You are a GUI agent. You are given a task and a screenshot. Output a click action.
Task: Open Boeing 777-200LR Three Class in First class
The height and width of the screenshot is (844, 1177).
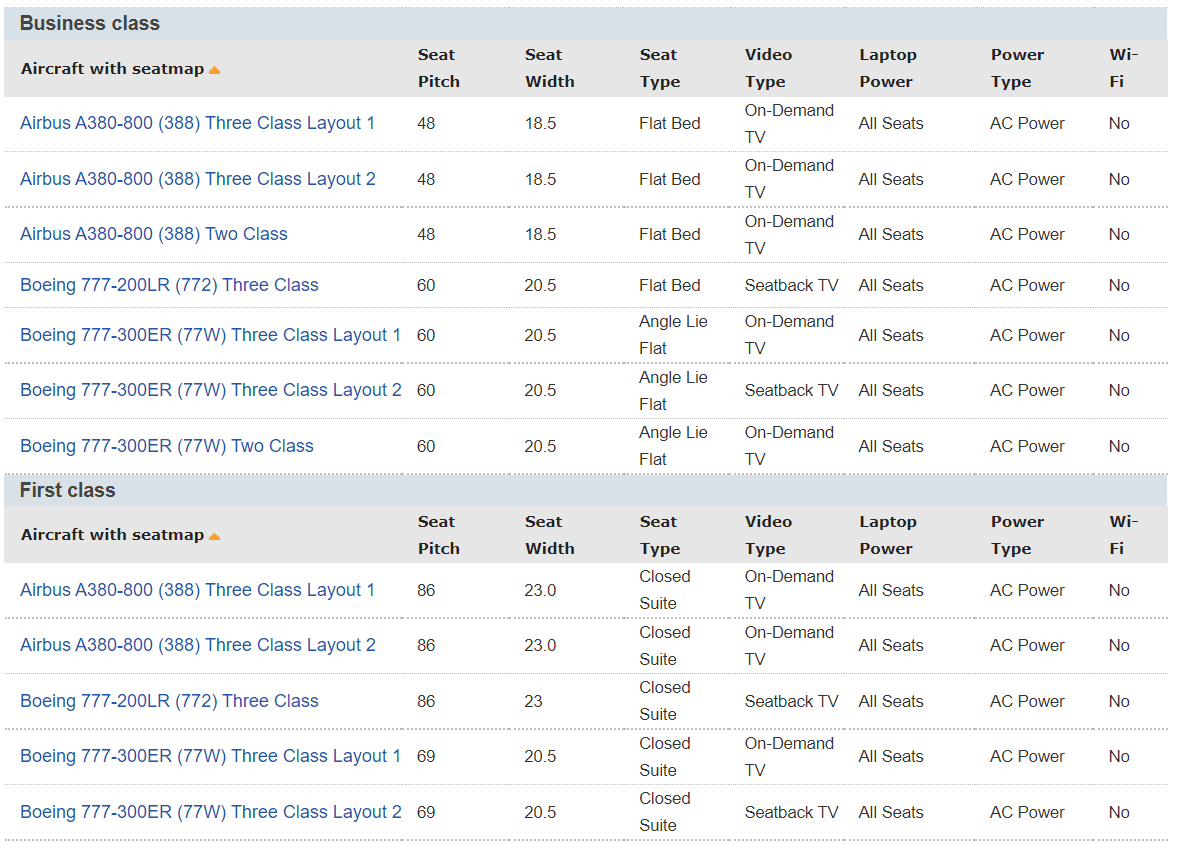tap(169, 701)
